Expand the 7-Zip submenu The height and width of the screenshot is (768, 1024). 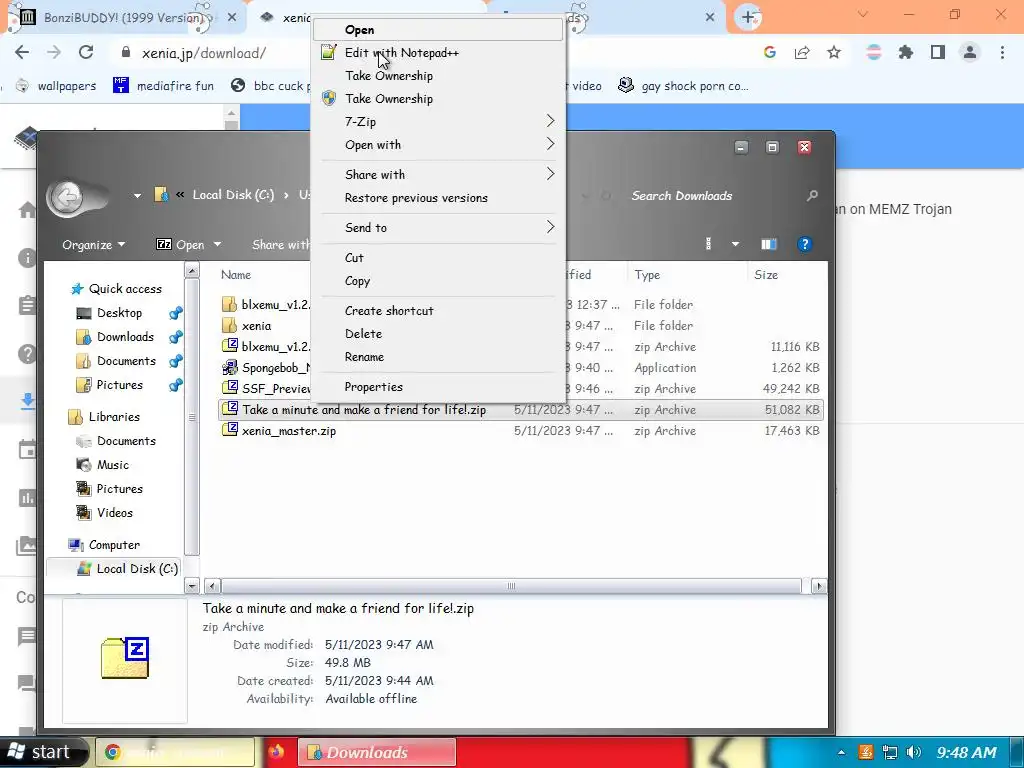point(438,121)
